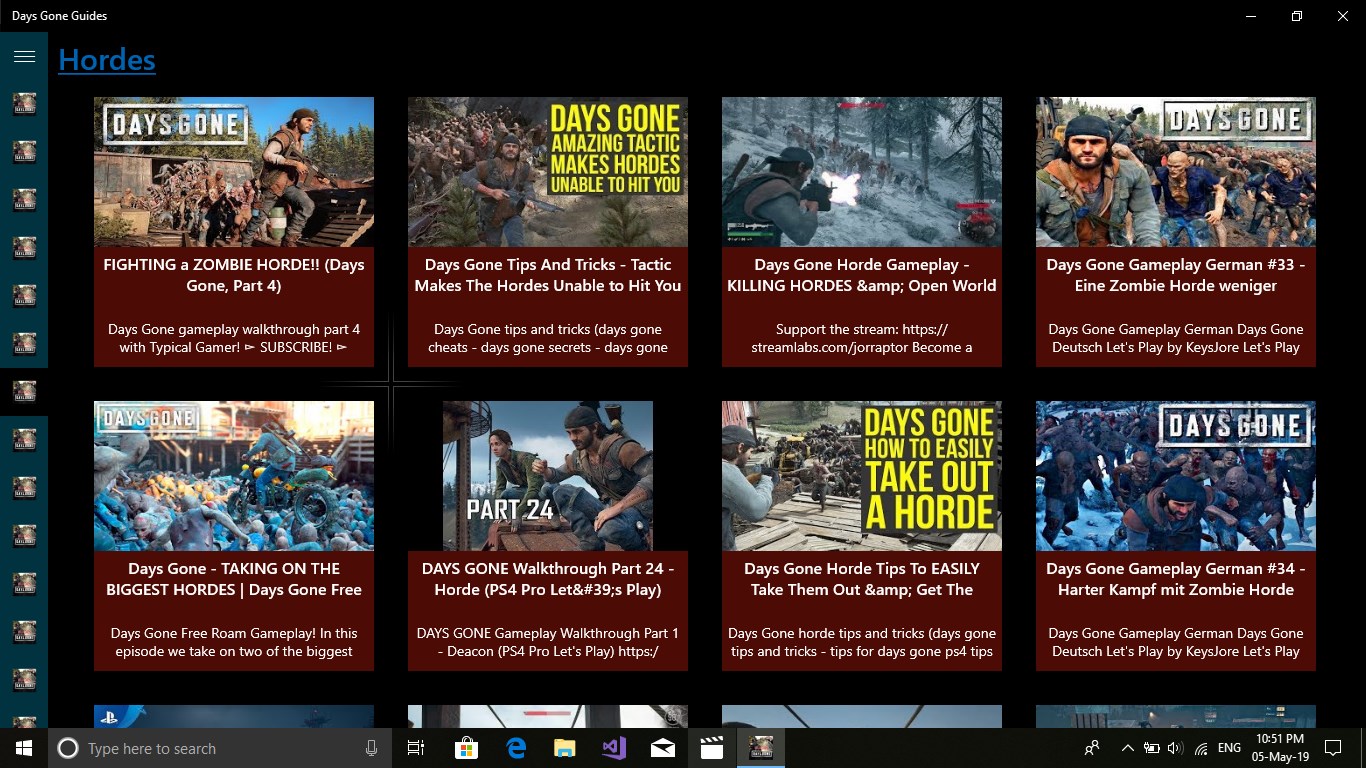Viewport: 1366px width, 768px height.
Task: Open the Mail app from the taskbar
Action: (663, 748)
